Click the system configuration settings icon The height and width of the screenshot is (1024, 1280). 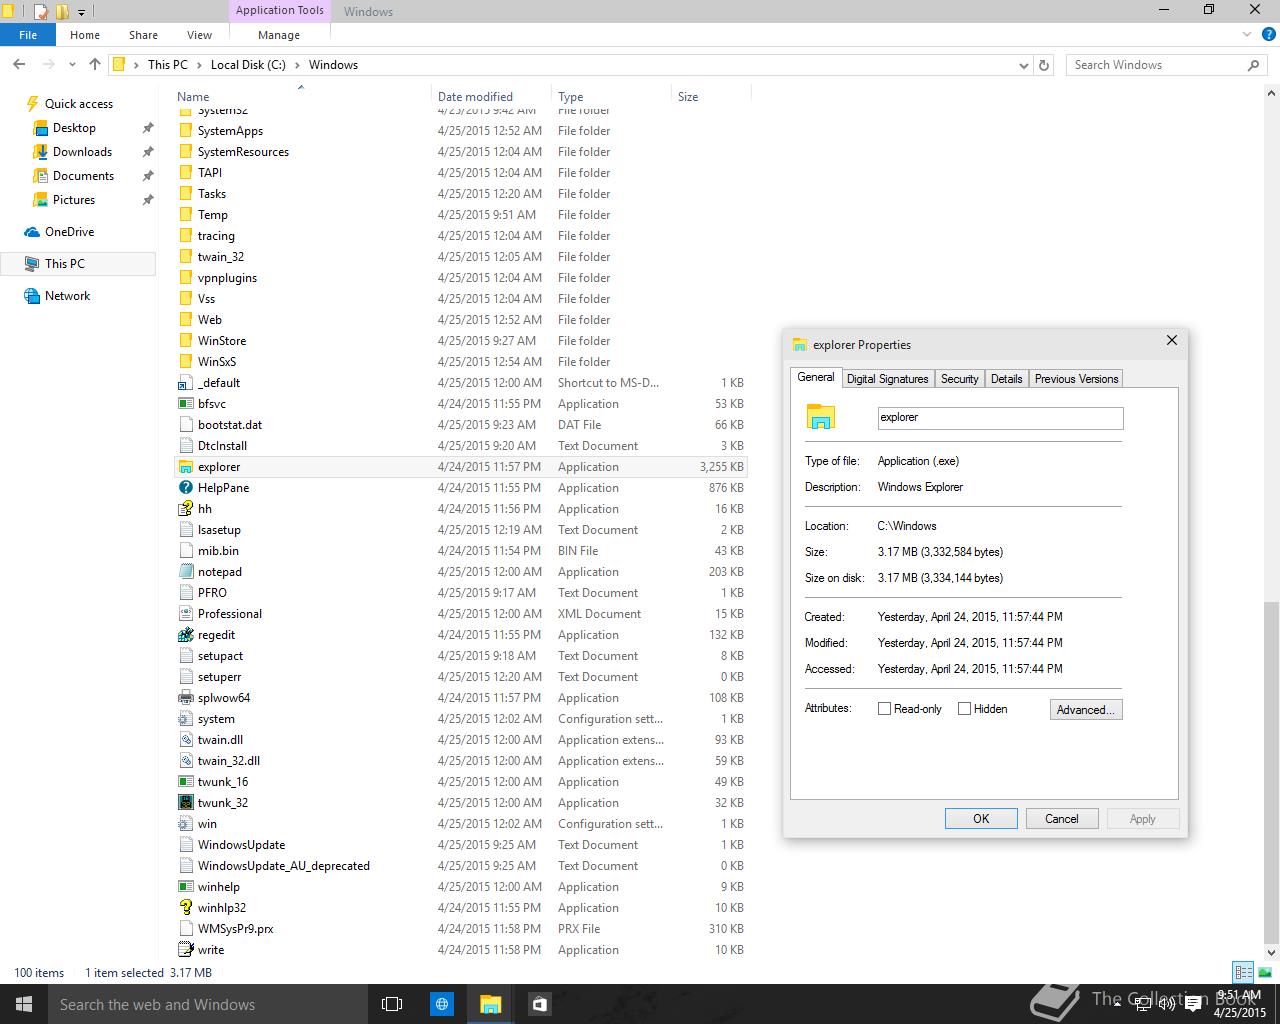pyautogui.click(x=185, y=719)
